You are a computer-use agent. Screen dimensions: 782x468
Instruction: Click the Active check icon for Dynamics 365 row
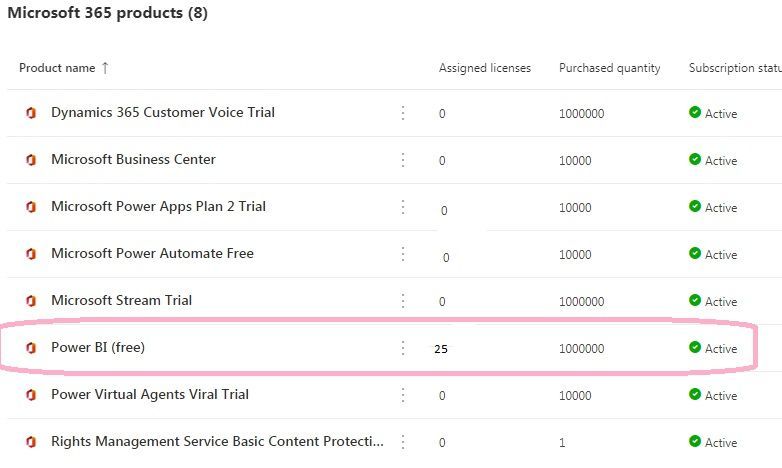(x=695, y=113)
